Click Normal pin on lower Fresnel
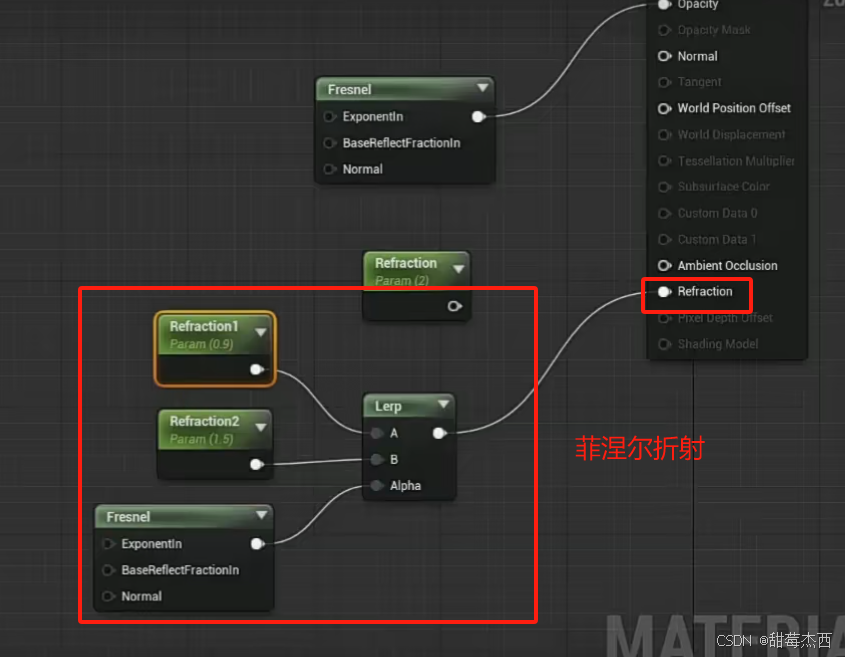 point(108,596)
